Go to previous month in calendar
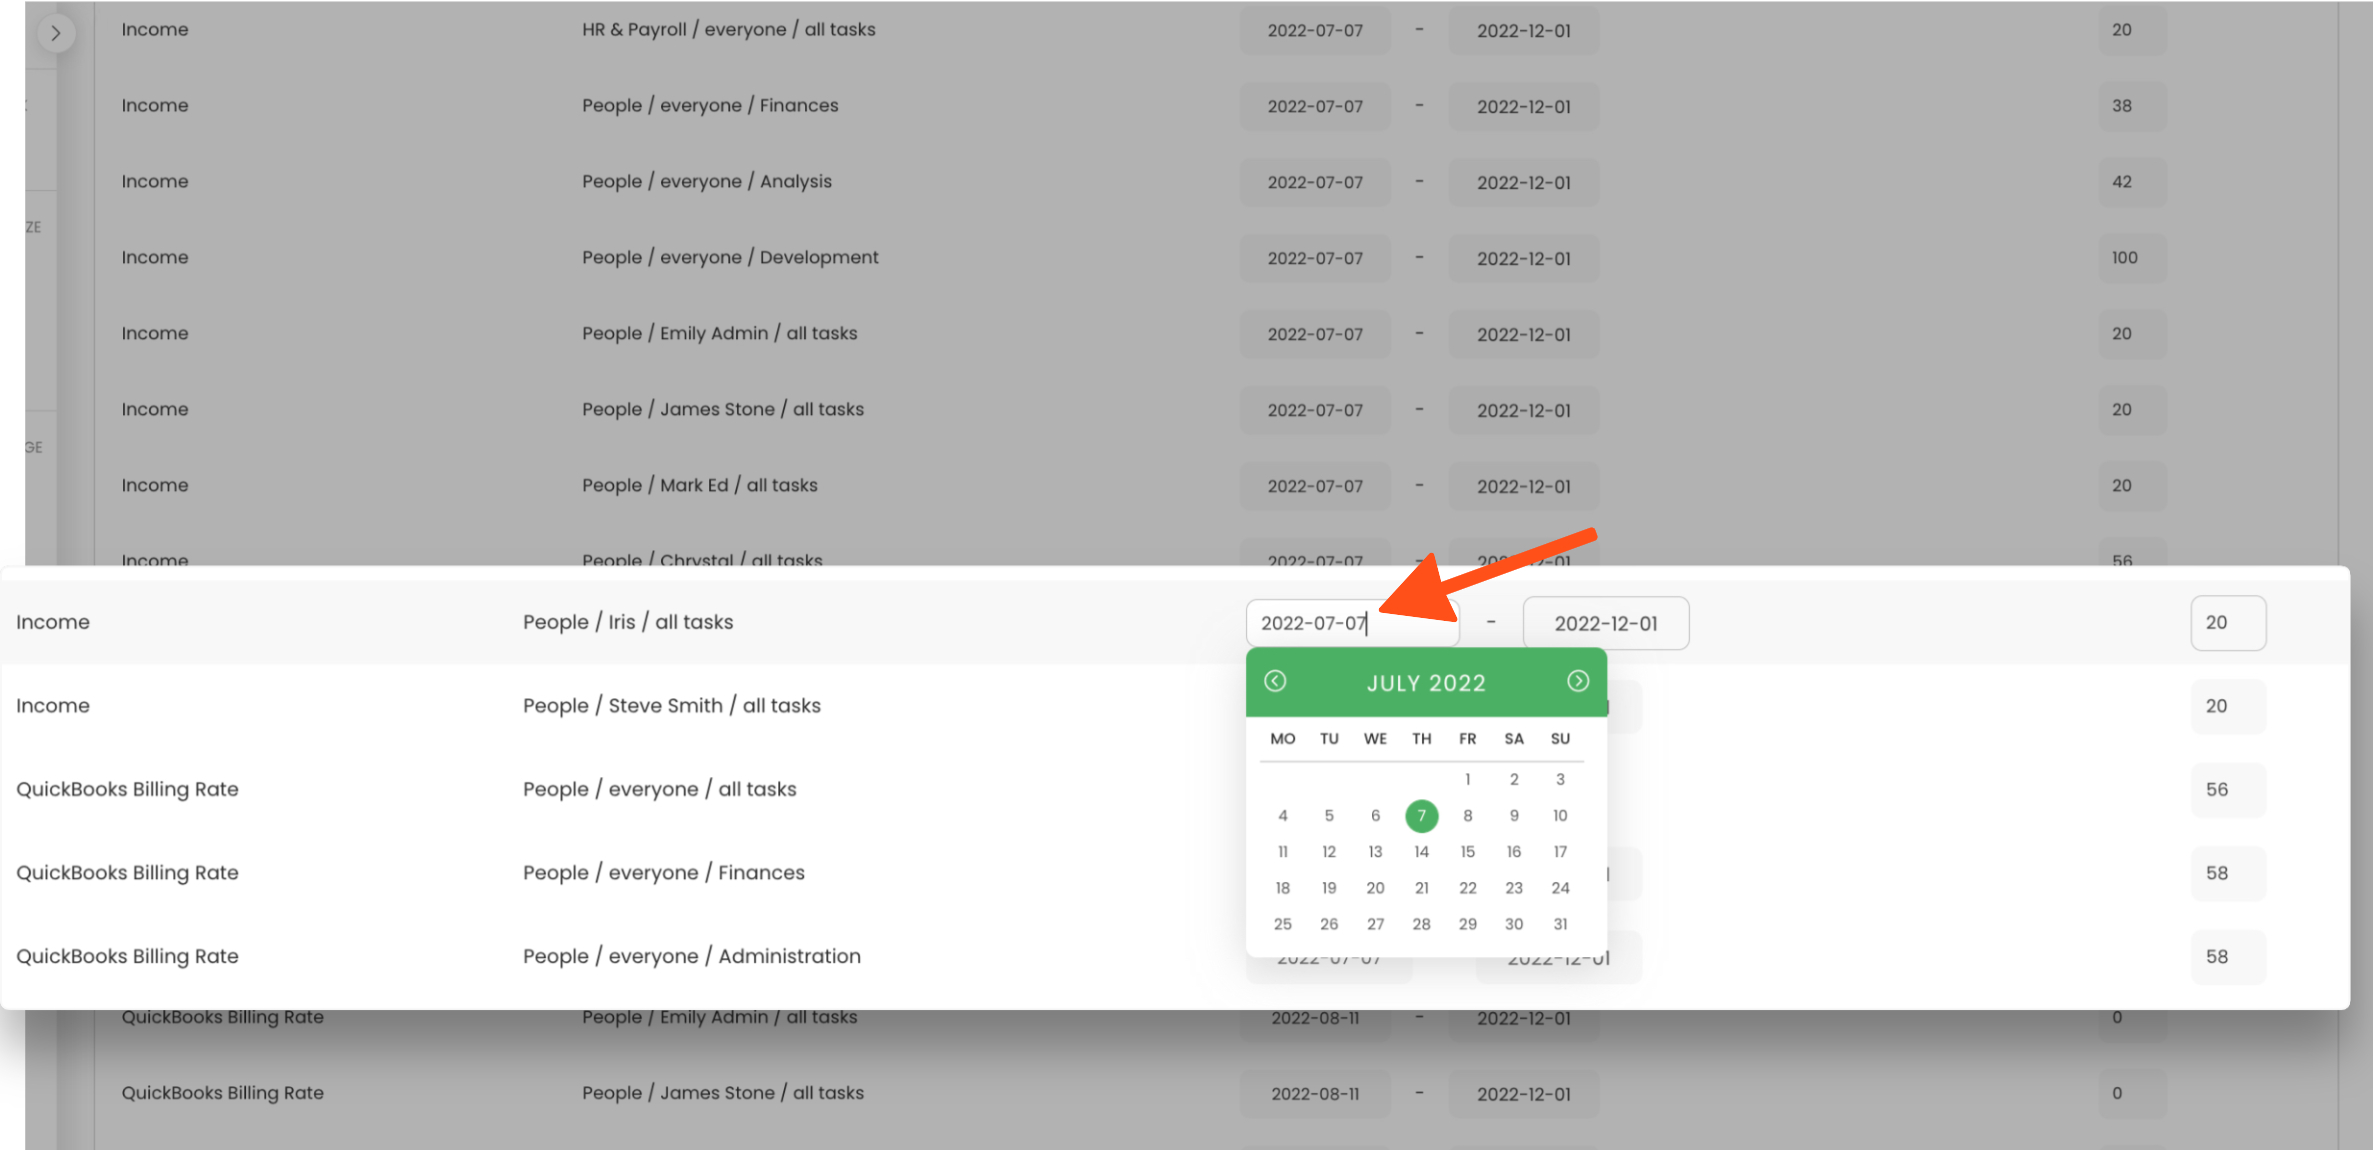2373x1150 pixels. (x=1275, y=681)
